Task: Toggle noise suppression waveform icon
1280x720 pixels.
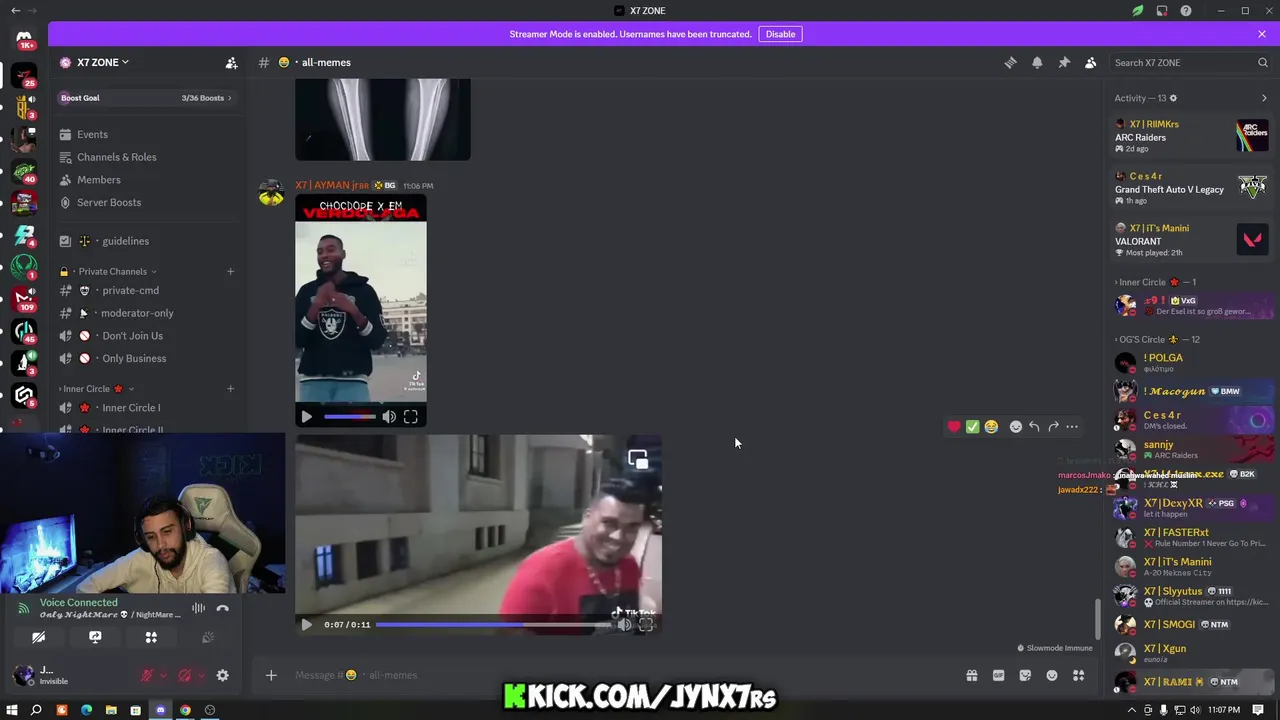Action: click(198, 608)
